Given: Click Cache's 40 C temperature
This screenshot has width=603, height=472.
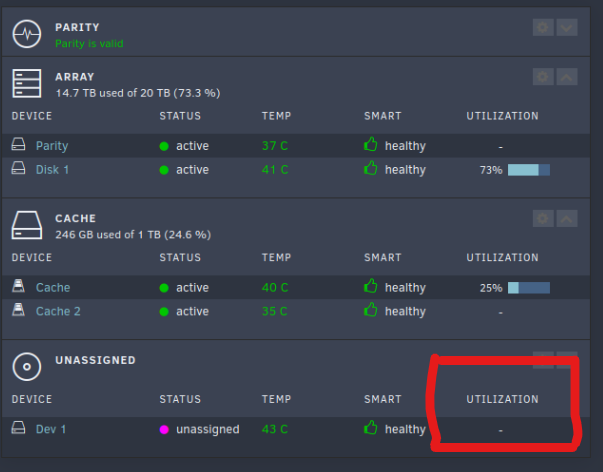Looking at the screenshot, I should [275, 288].
